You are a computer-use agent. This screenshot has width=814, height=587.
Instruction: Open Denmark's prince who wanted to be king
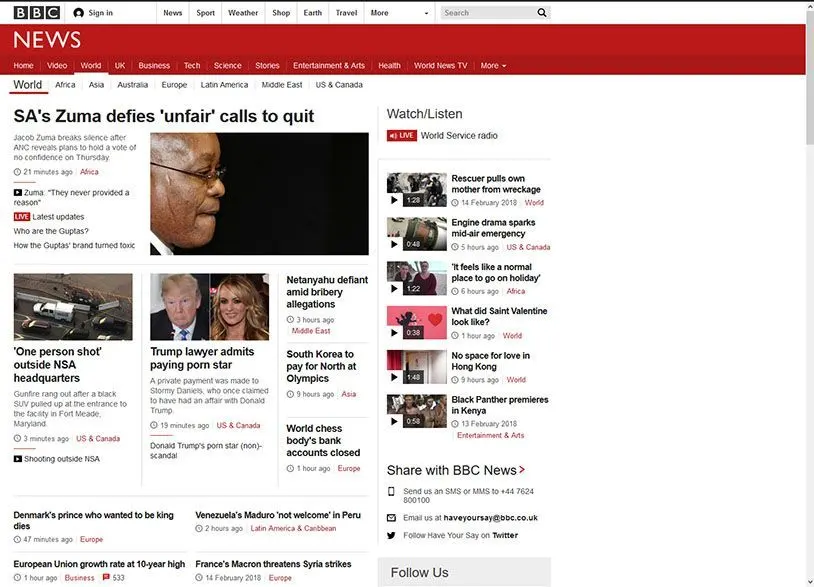tap(93, 520)
